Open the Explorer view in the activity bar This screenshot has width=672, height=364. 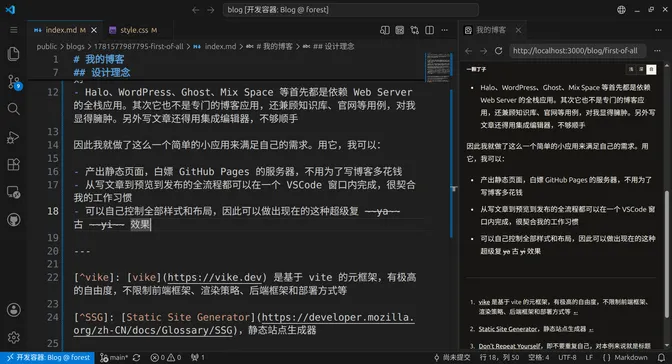[x=13, y=54]
